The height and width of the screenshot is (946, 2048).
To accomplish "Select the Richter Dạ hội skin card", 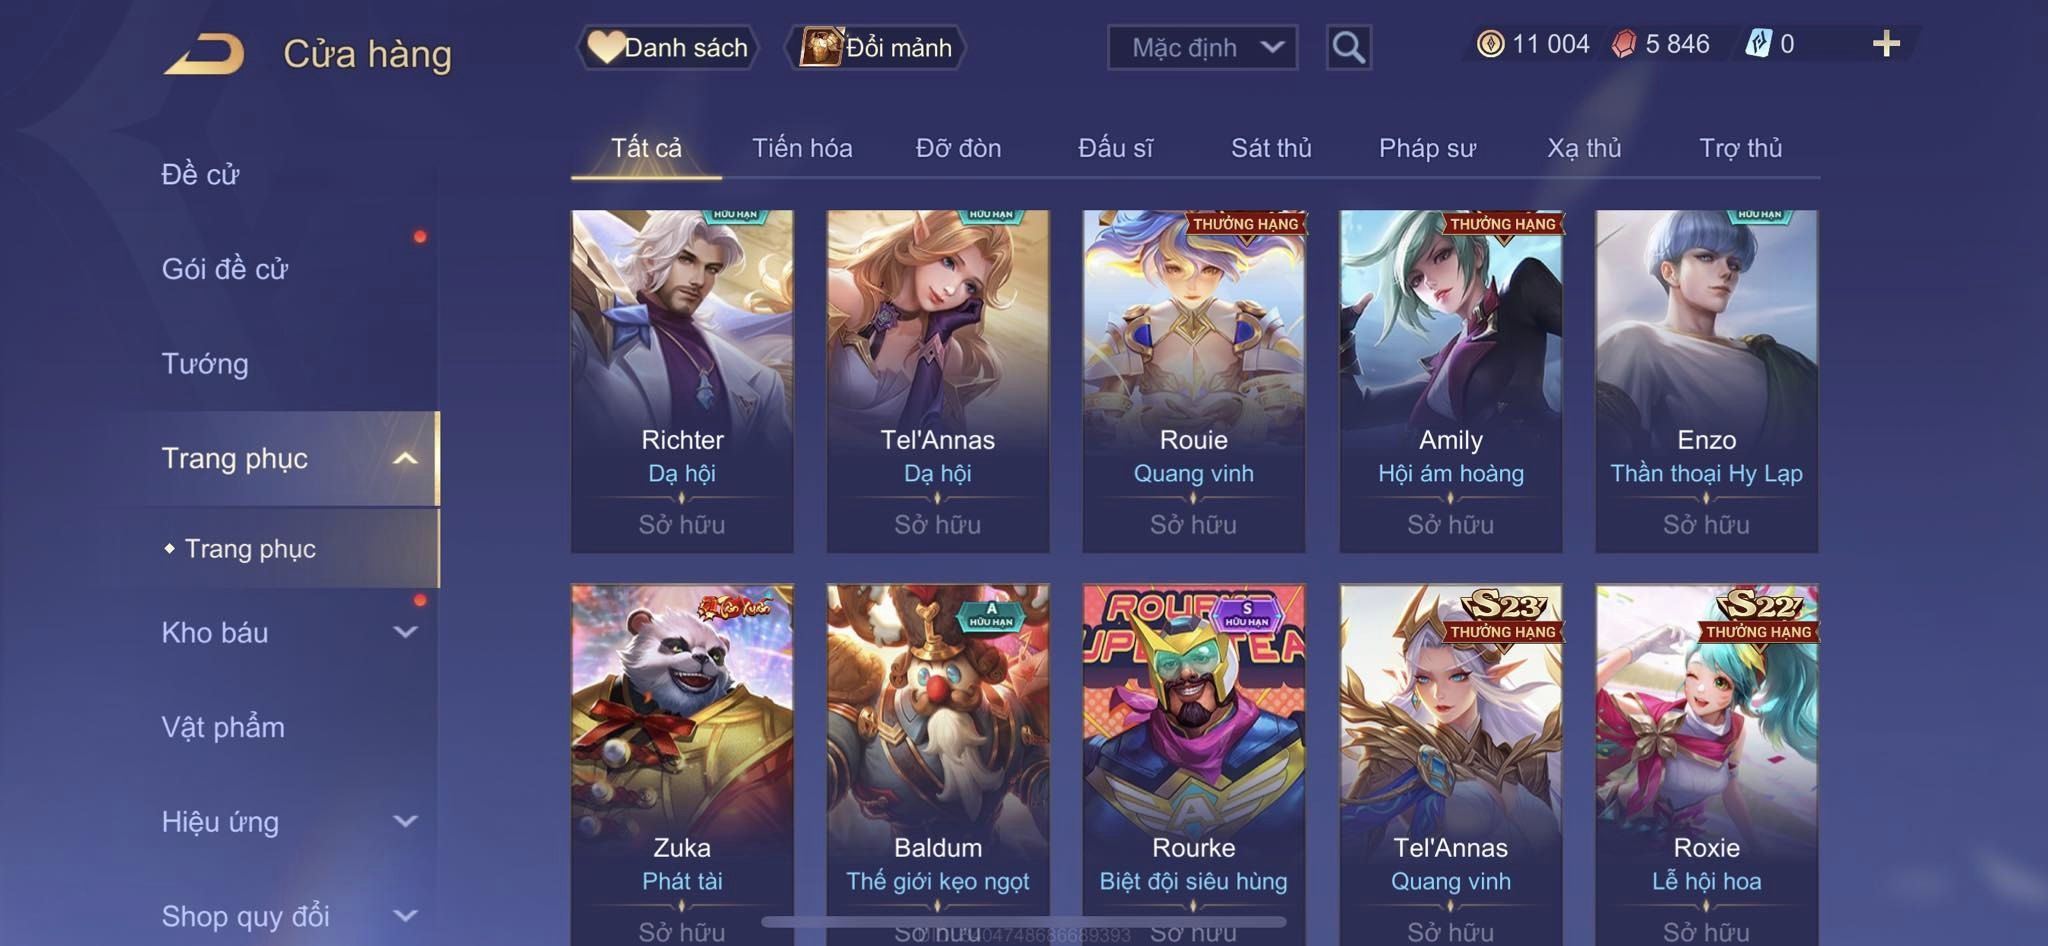I will [682, 381].
